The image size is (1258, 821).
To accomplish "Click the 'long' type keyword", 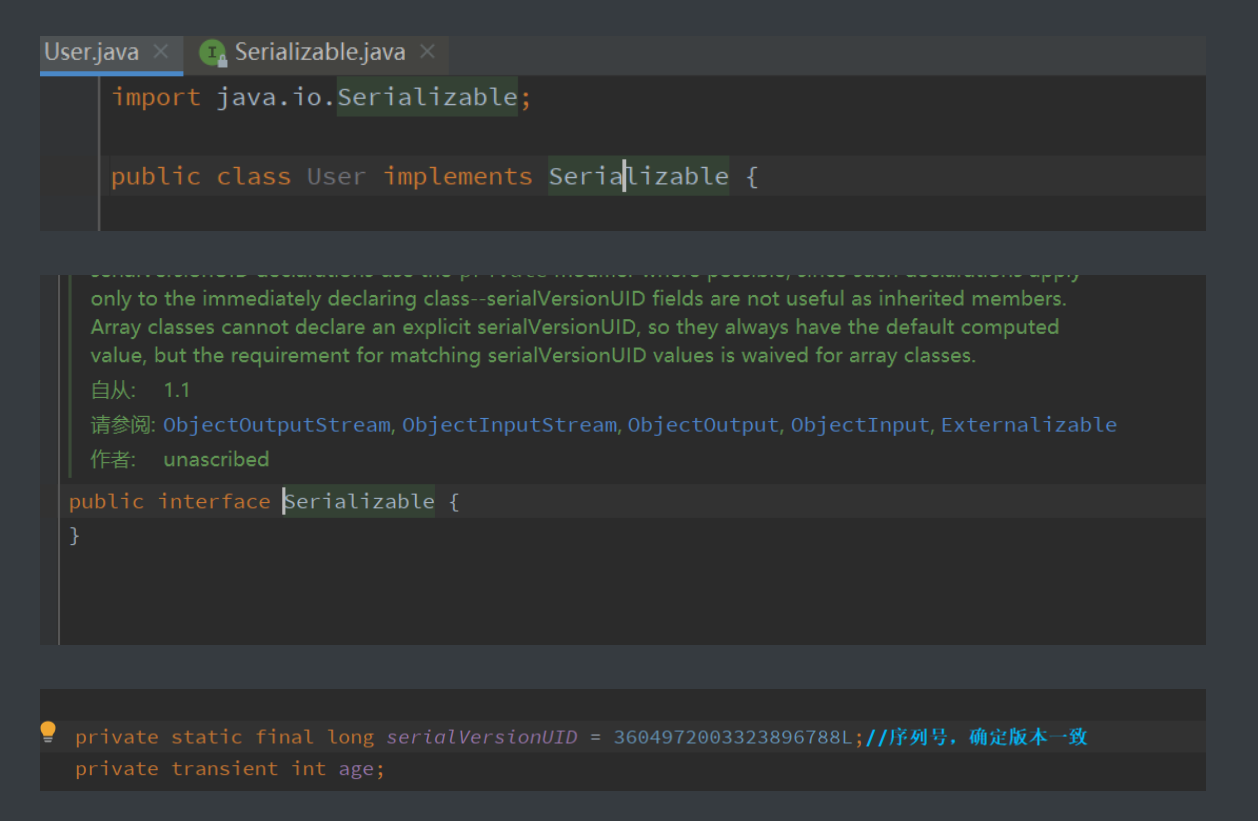I will coord(351,737).
